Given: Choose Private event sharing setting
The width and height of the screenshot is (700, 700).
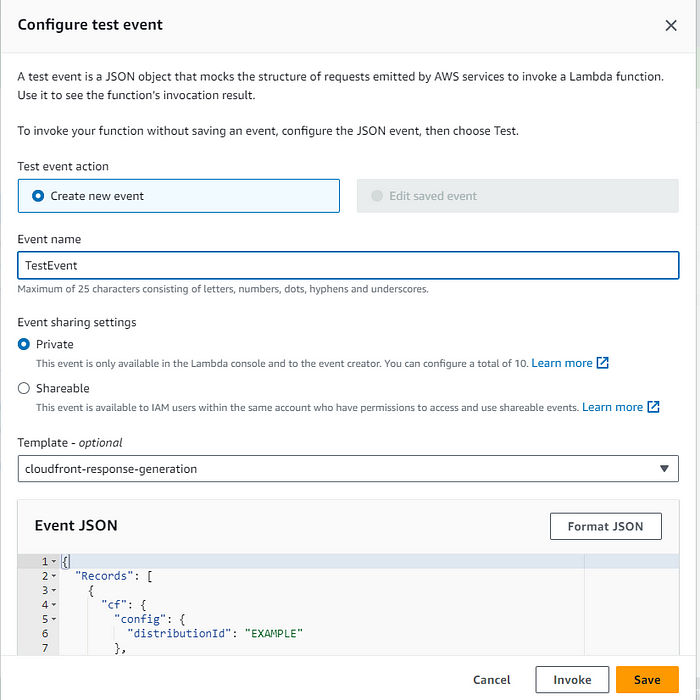Looking at the screenshot, I should [24, 344].
